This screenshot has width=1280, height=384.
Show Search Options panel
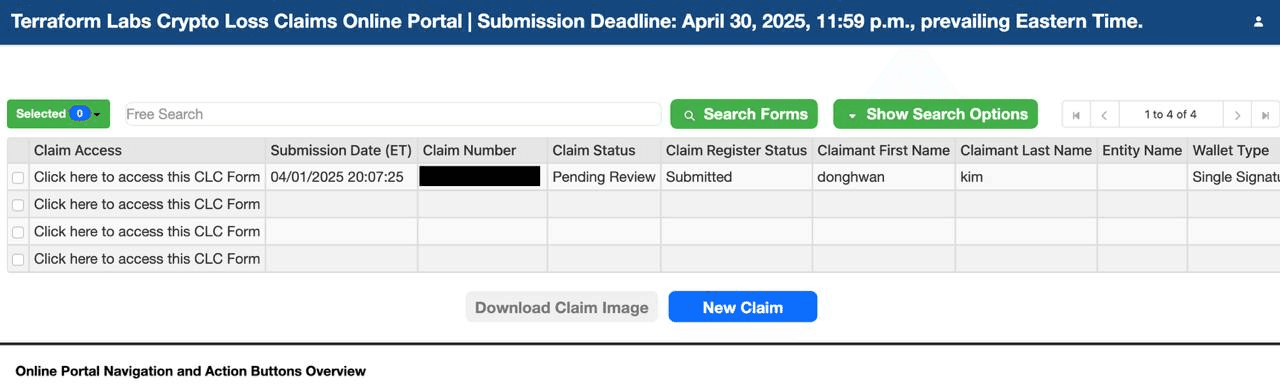(935, 114)
